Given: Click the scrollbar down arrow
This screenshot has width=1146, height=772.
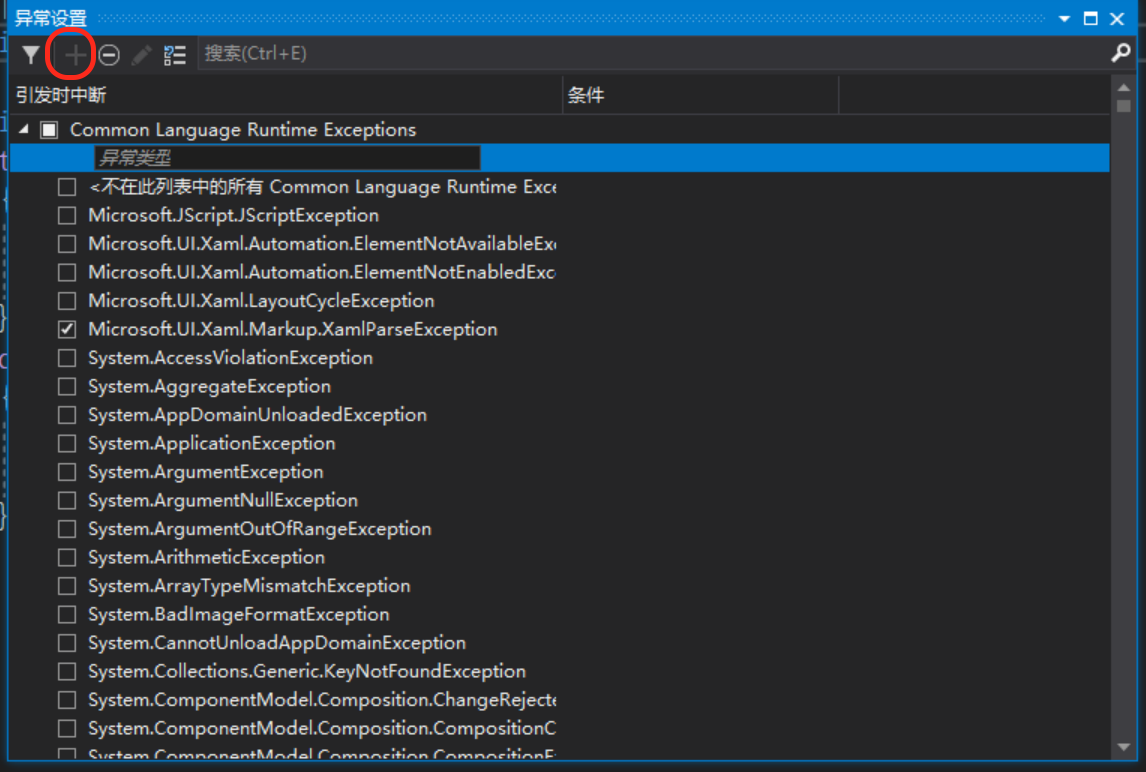Looking at the screenshot, I should [x=1123, y=747].
